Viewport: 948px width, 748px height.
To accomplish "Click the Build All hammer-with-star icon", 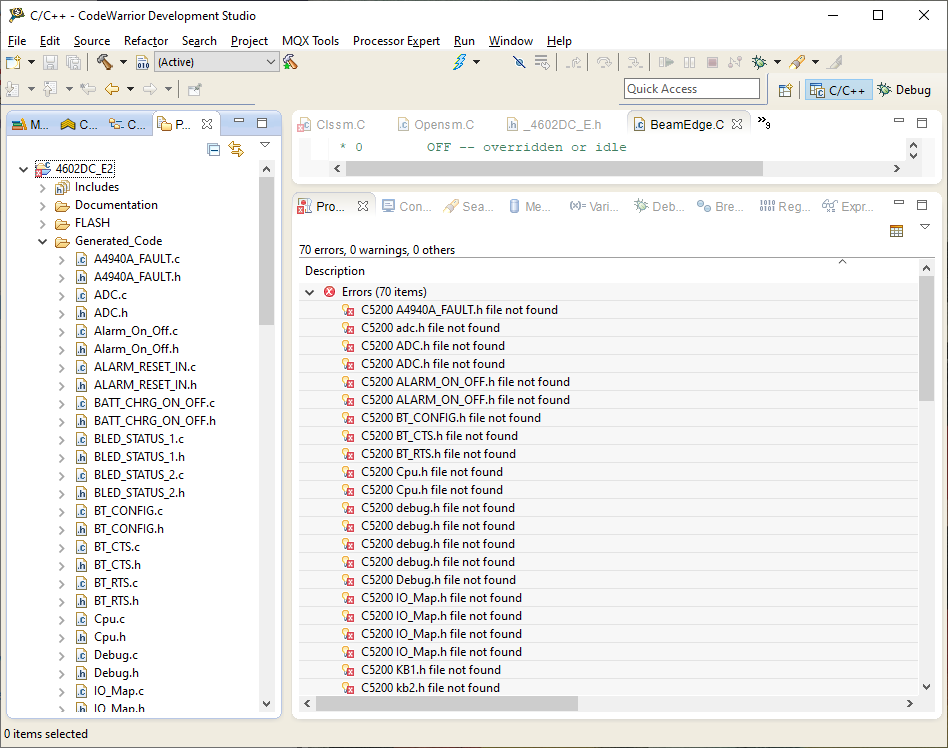I will (290, 62).
